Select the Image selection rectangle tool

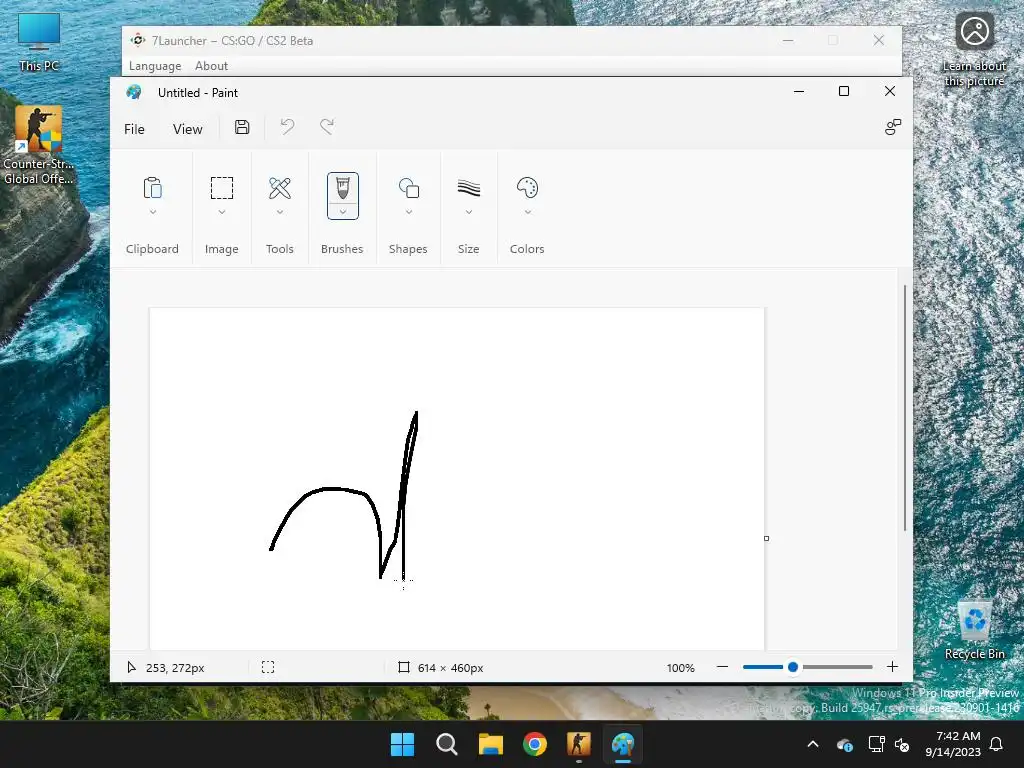tap(221, 188)
